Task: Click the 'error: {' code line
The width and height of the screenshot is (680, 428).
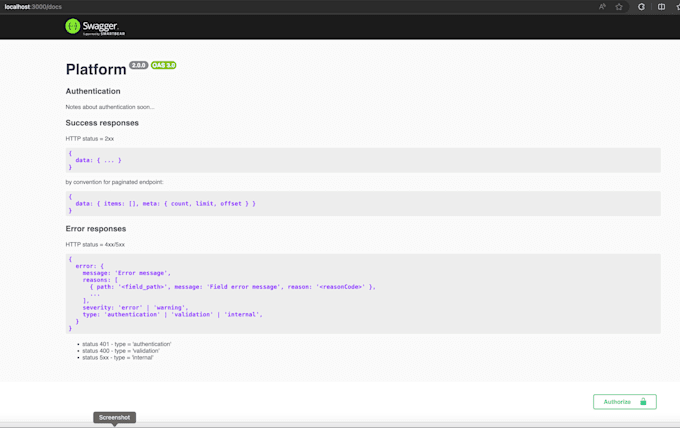Action: pos(89,266)
